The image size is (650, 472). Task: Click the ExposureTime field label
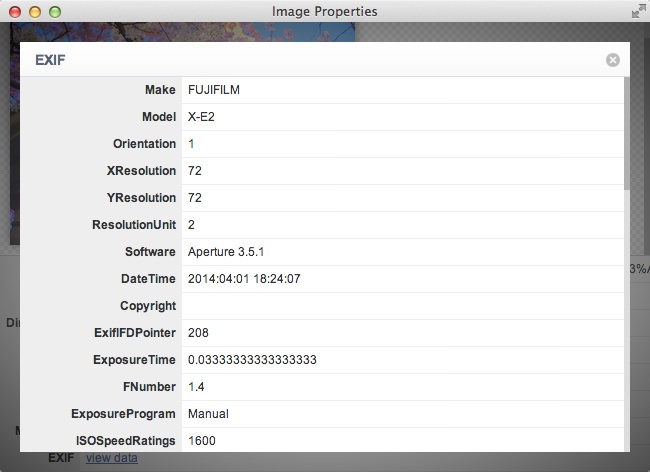134,360
